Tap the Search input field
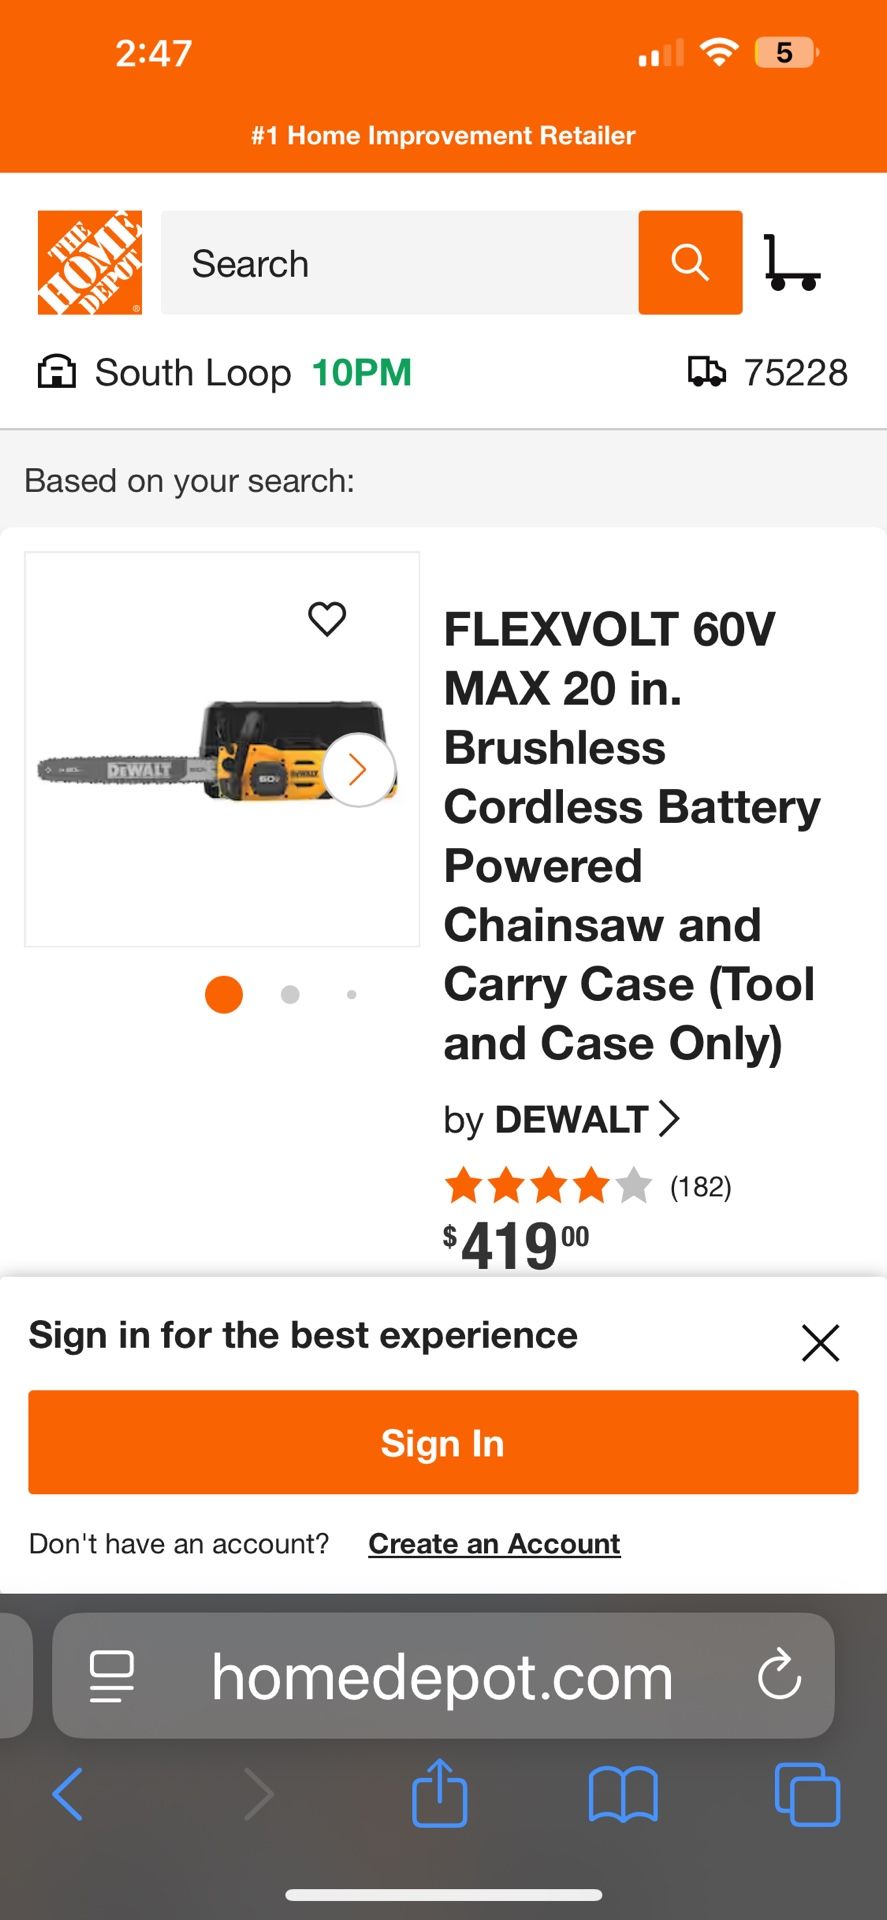Viewport: 887px width, 1920px height. (400, 263)
